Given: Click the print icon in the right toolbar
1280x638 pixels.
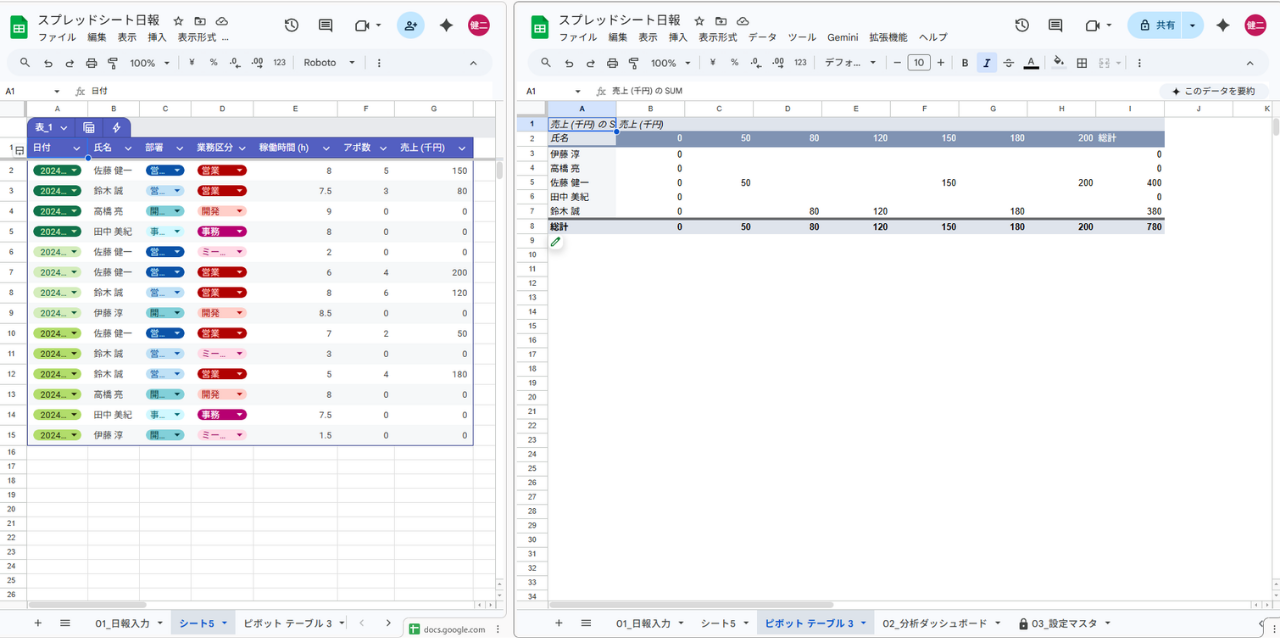Looking at the screenshot, I should [612, 62].
